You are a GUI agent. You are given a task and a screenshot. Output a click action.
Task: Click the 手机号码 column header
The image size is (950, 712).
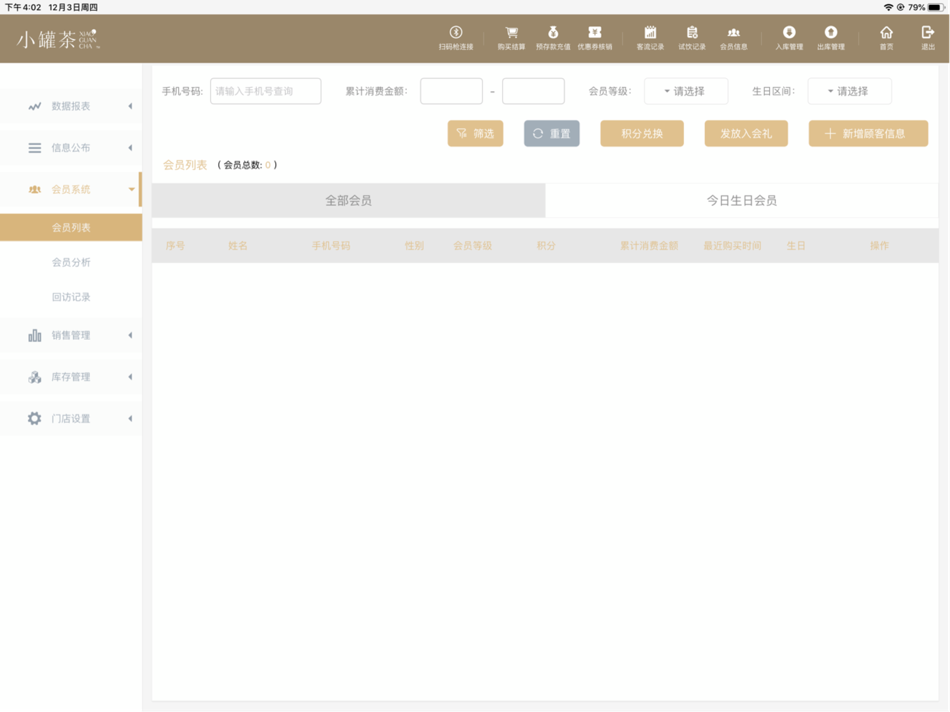pos(331,245)
